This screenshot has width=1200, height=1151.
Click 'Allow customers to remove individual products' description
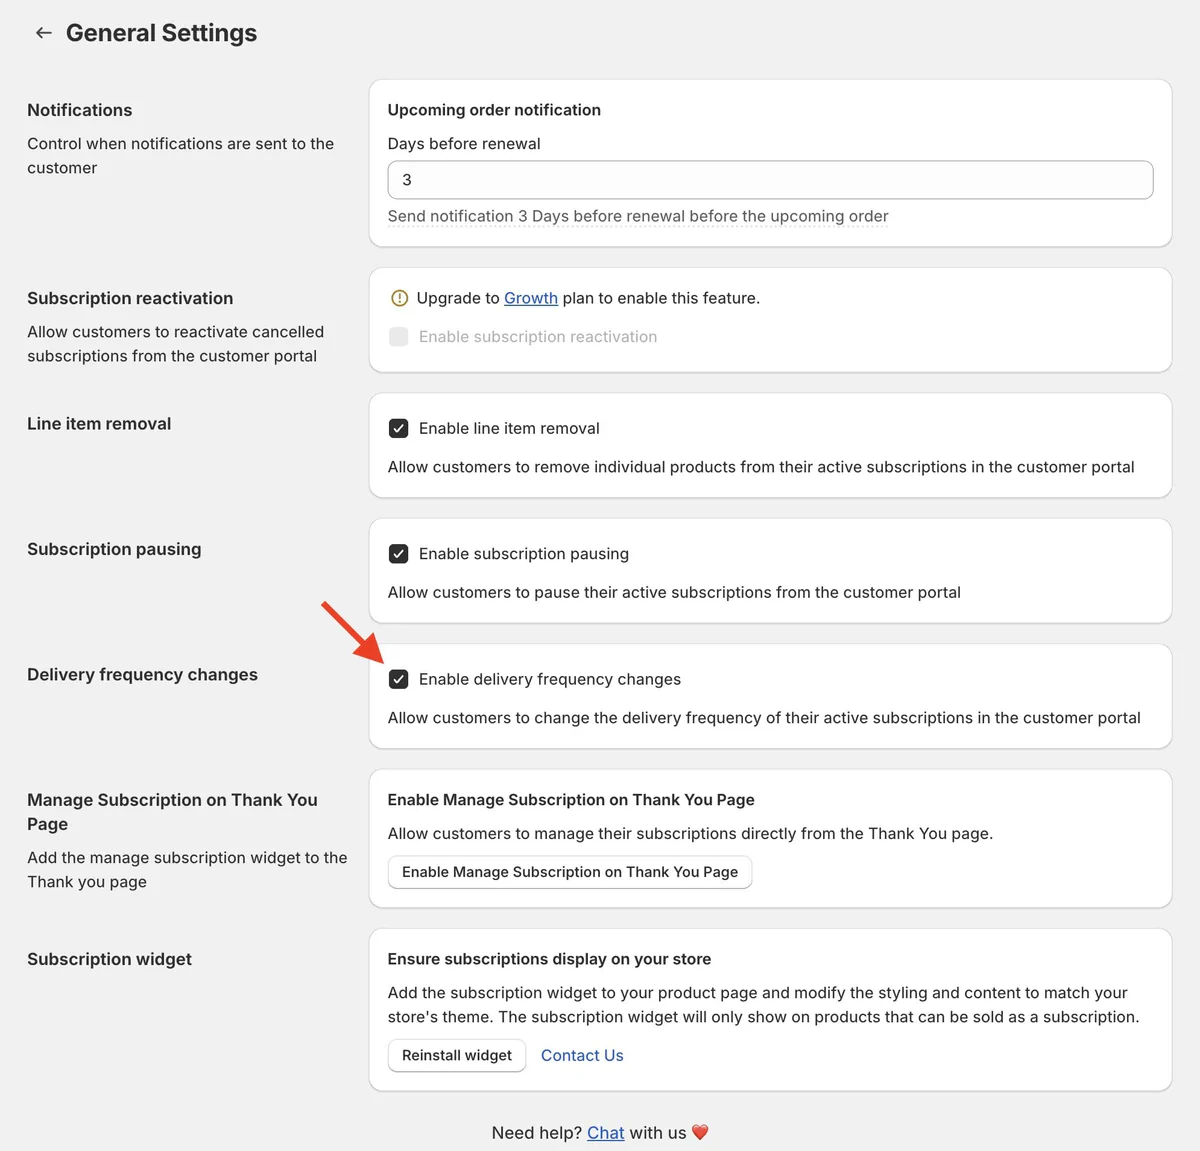761,467
